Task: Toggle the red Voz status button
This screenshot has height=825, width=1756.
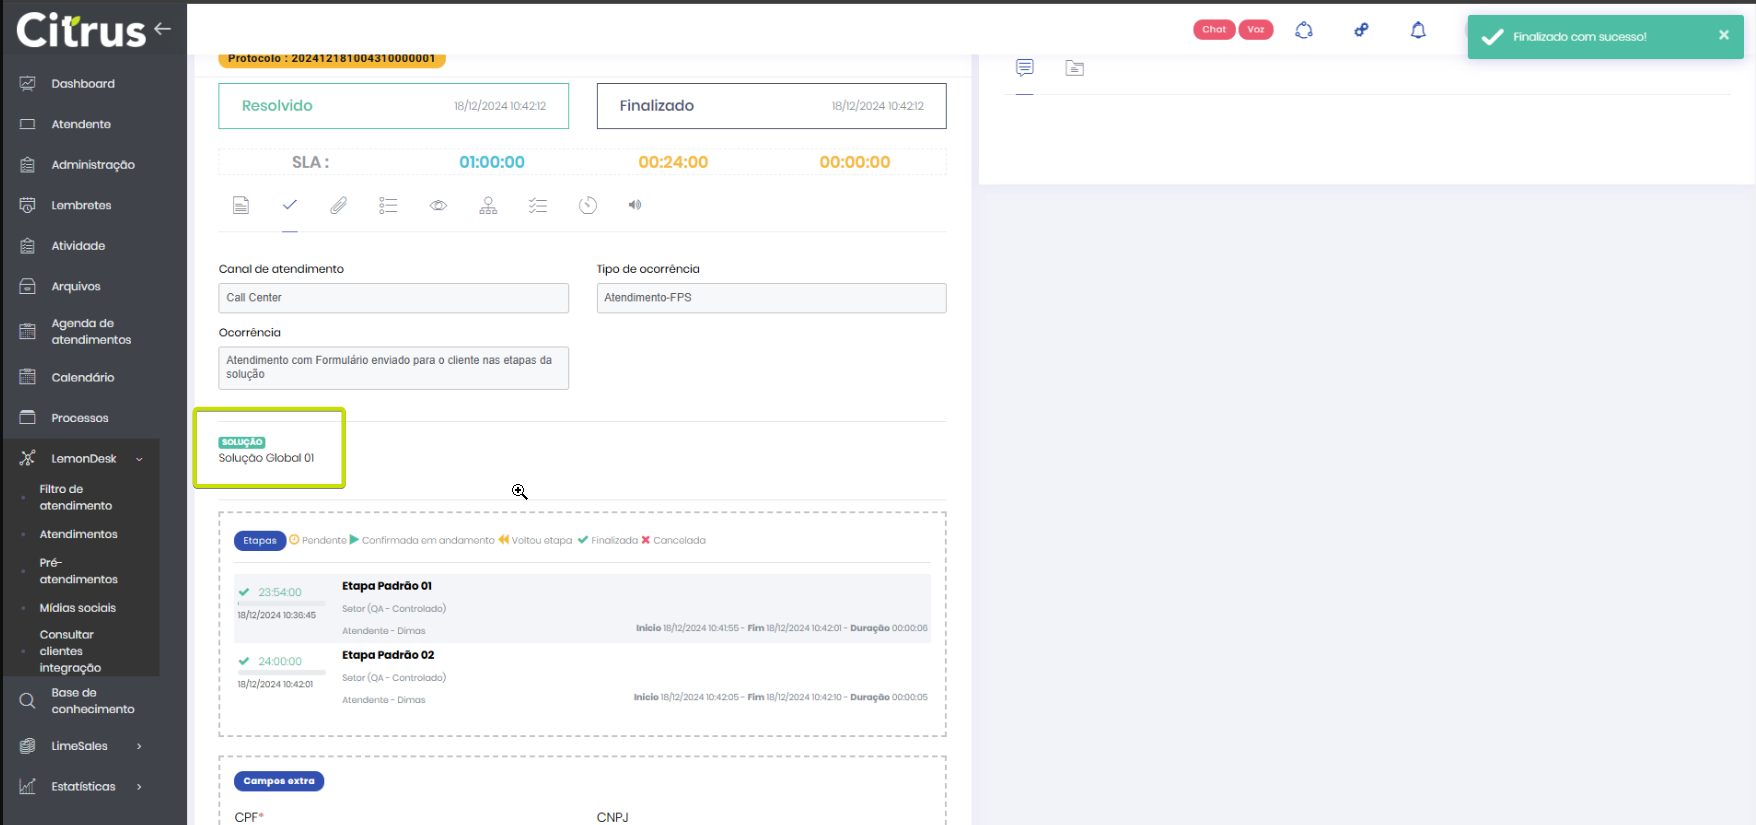Action: 1256,30
